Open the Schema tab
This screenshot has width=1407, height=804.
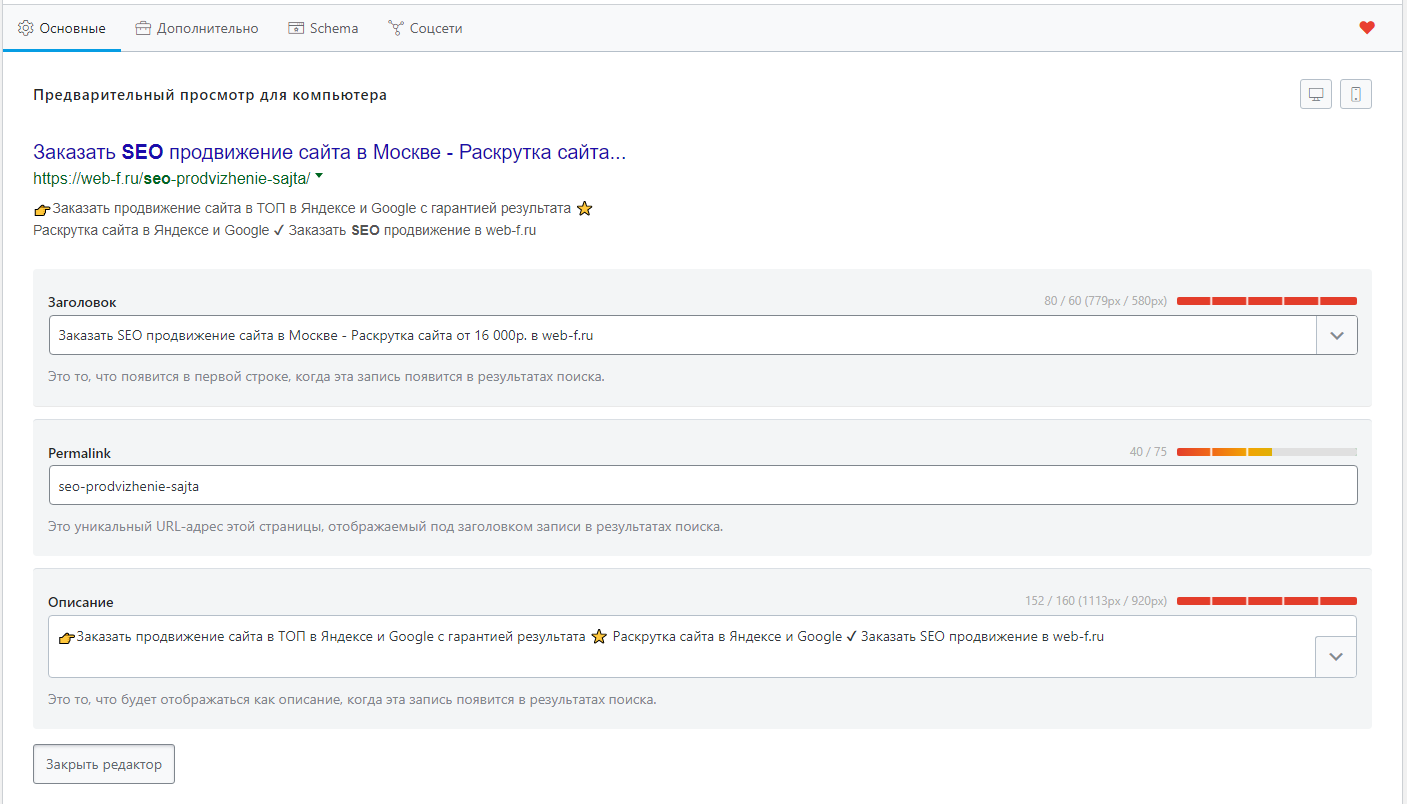point(323,28)
